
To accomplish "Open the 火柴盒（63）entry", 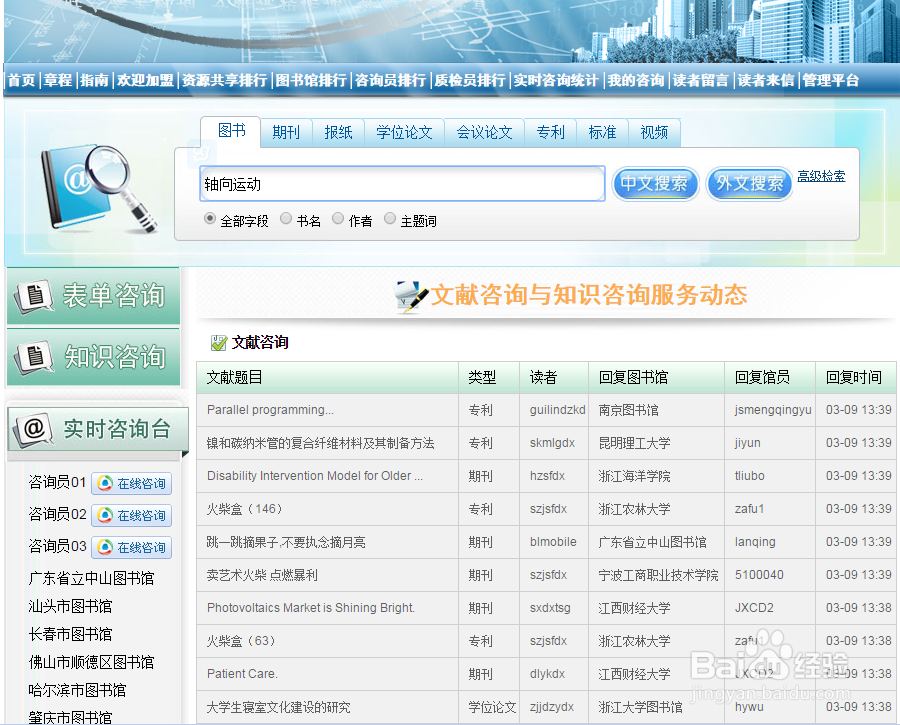I will [241, 641].
